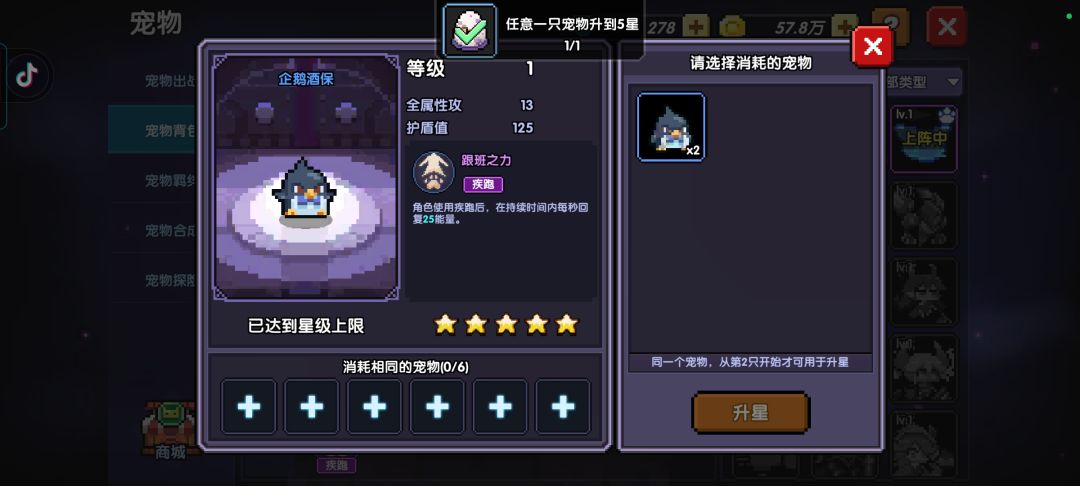This screenshot has height=486, width=1080.
Task: Click the plus button beside 57.8万 coins
Action: [844, 26]
